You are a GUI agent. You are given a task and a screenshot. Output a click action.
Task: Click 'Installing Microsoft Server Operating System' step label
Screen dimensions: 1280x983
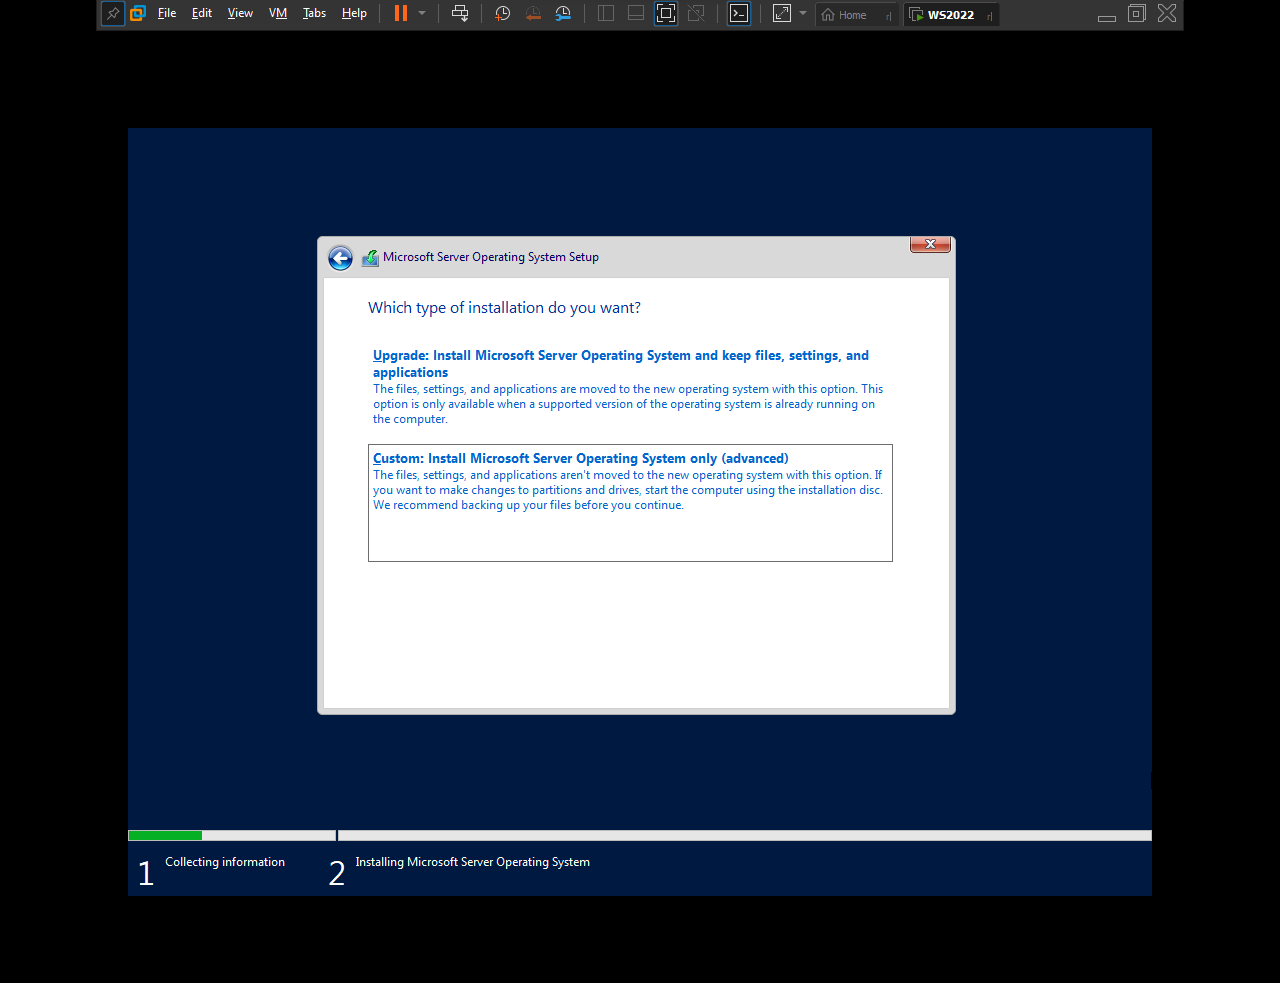coord(472,862)
